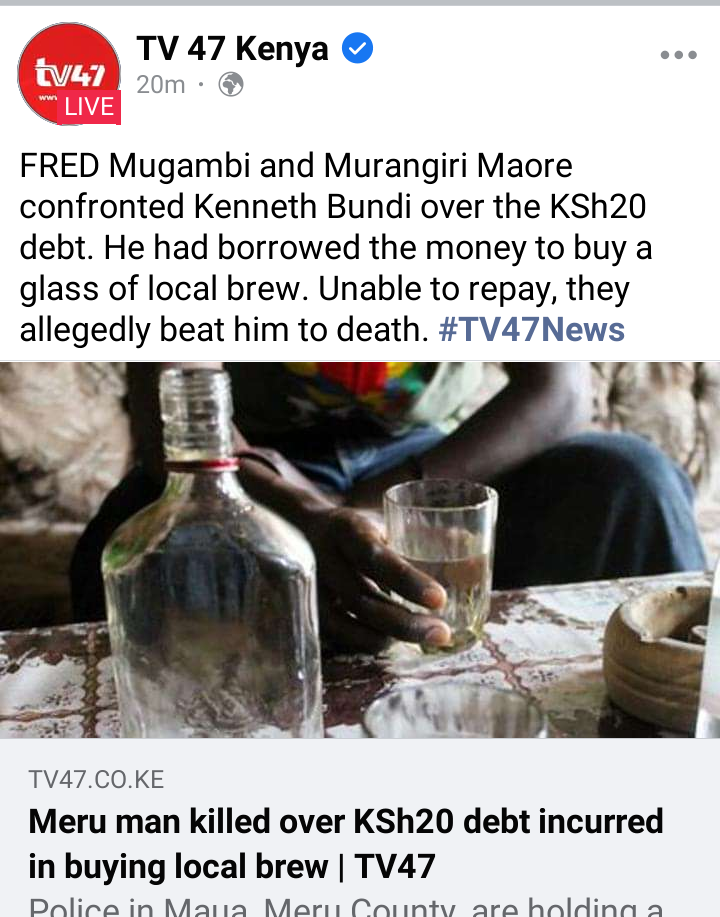
Task: Follow the #TV47News hashtag
Action: (532, 329)
